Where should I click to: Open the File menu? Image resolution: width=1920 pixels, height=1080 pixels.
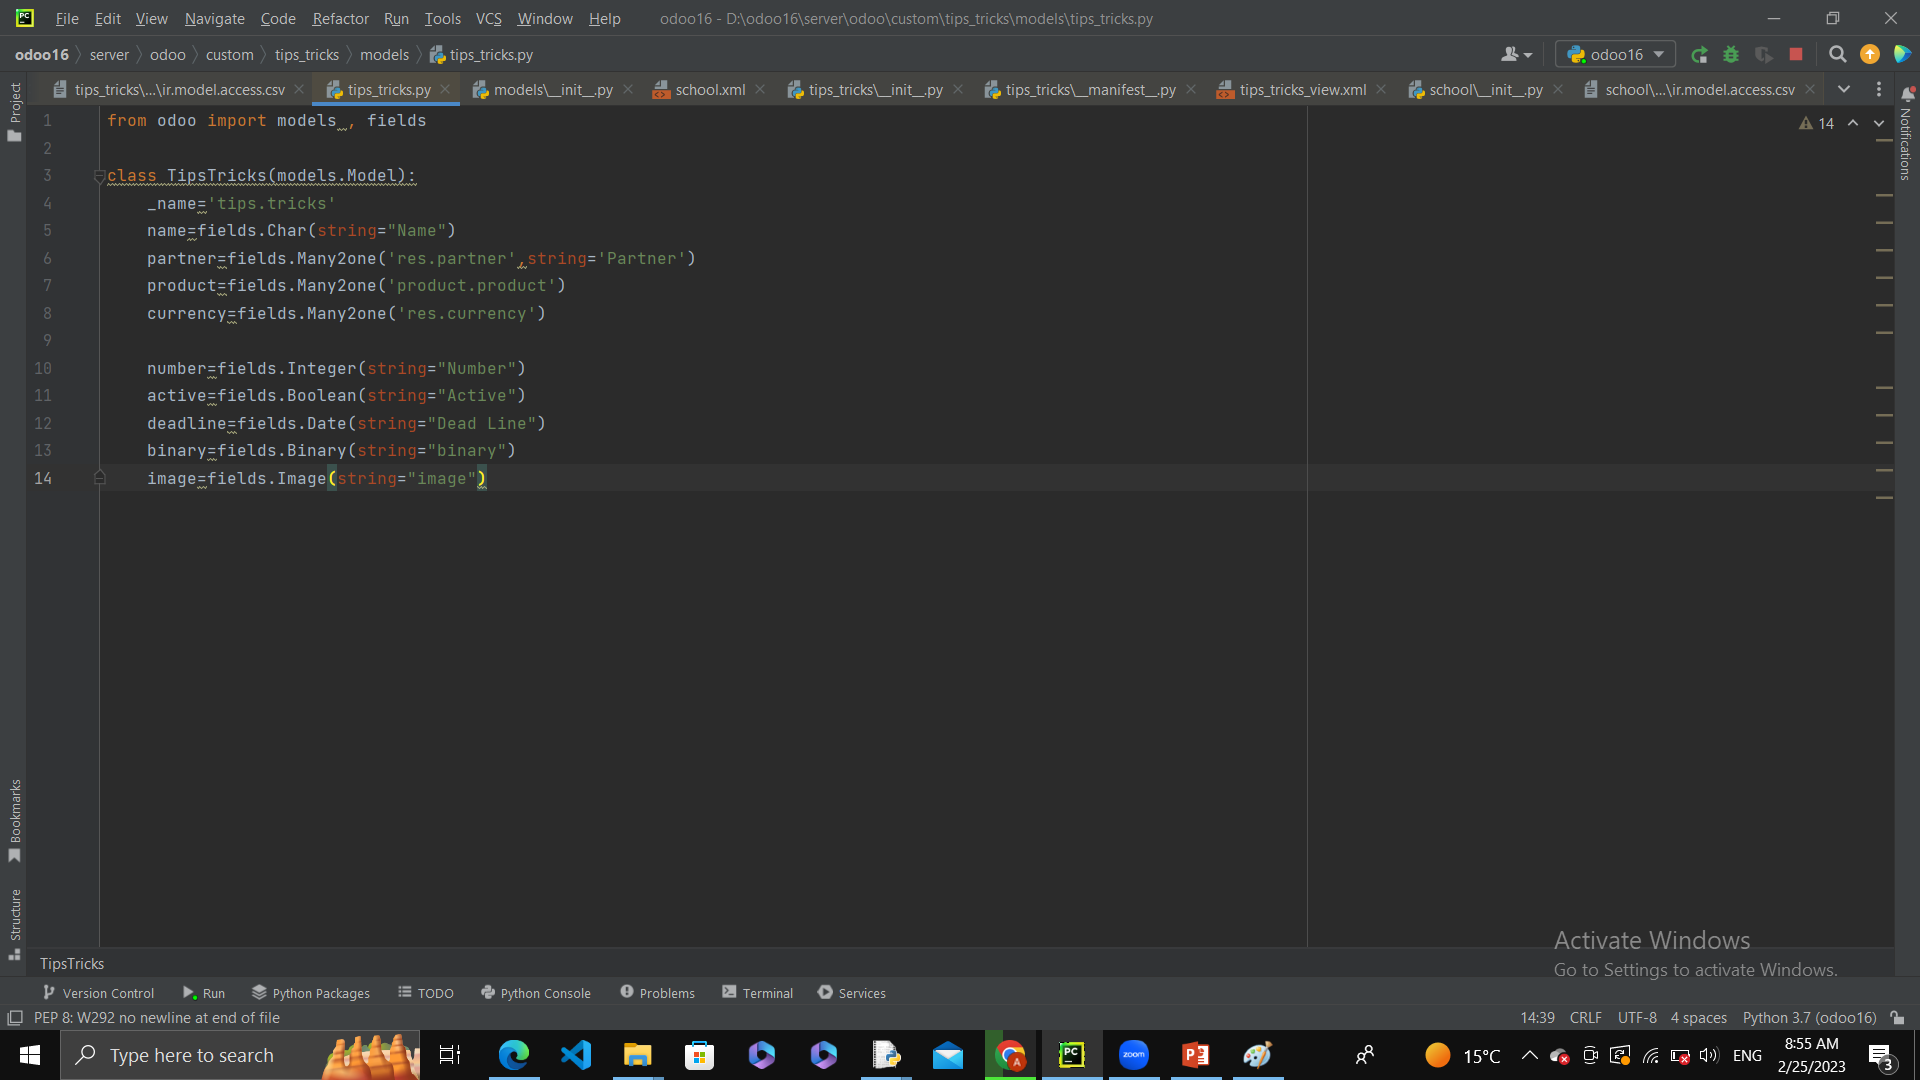tap(67, 19)
